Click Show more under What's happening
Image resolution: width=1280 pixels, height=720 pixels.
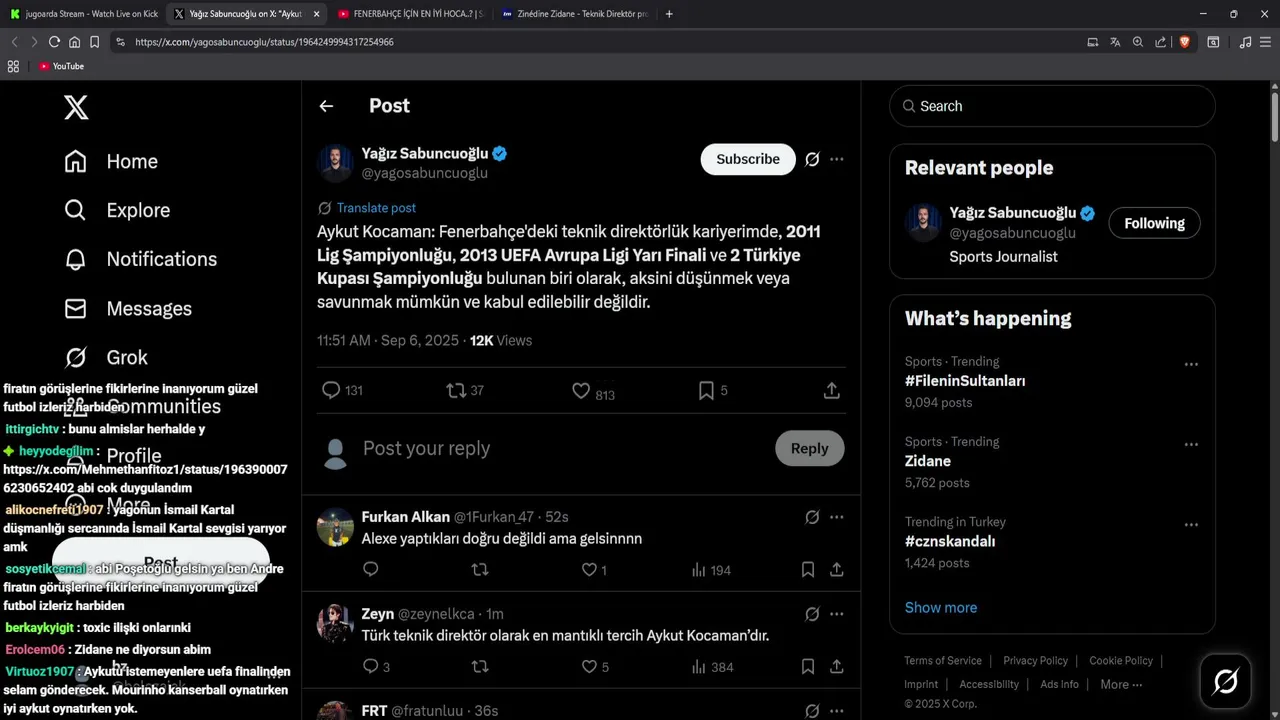(941, 607)
